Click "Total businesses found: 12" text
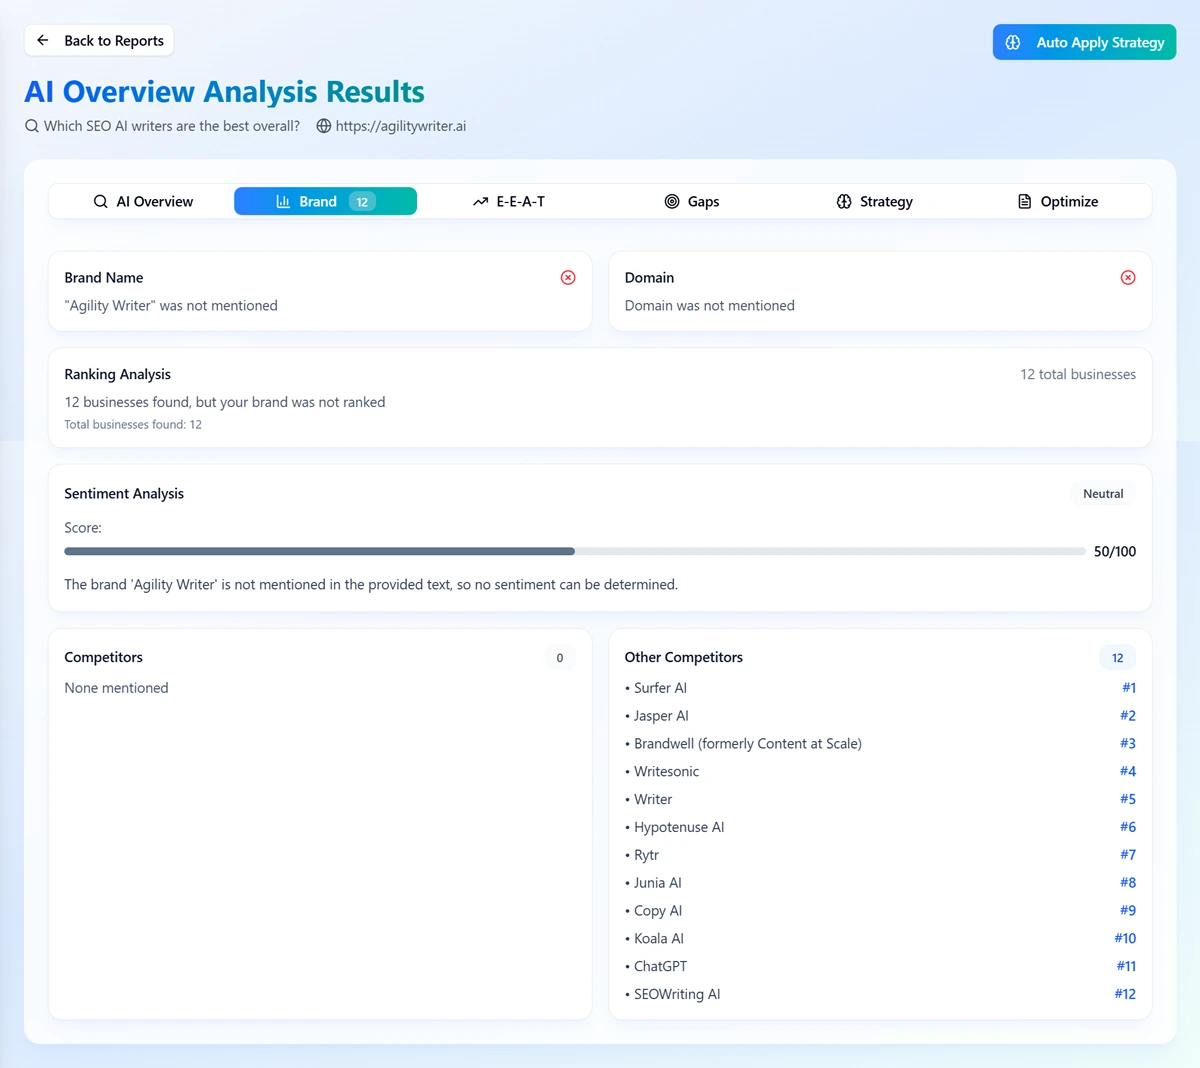Viewport: 1200px width, 1068px height. pyautogui.click(x=133, y=425)
